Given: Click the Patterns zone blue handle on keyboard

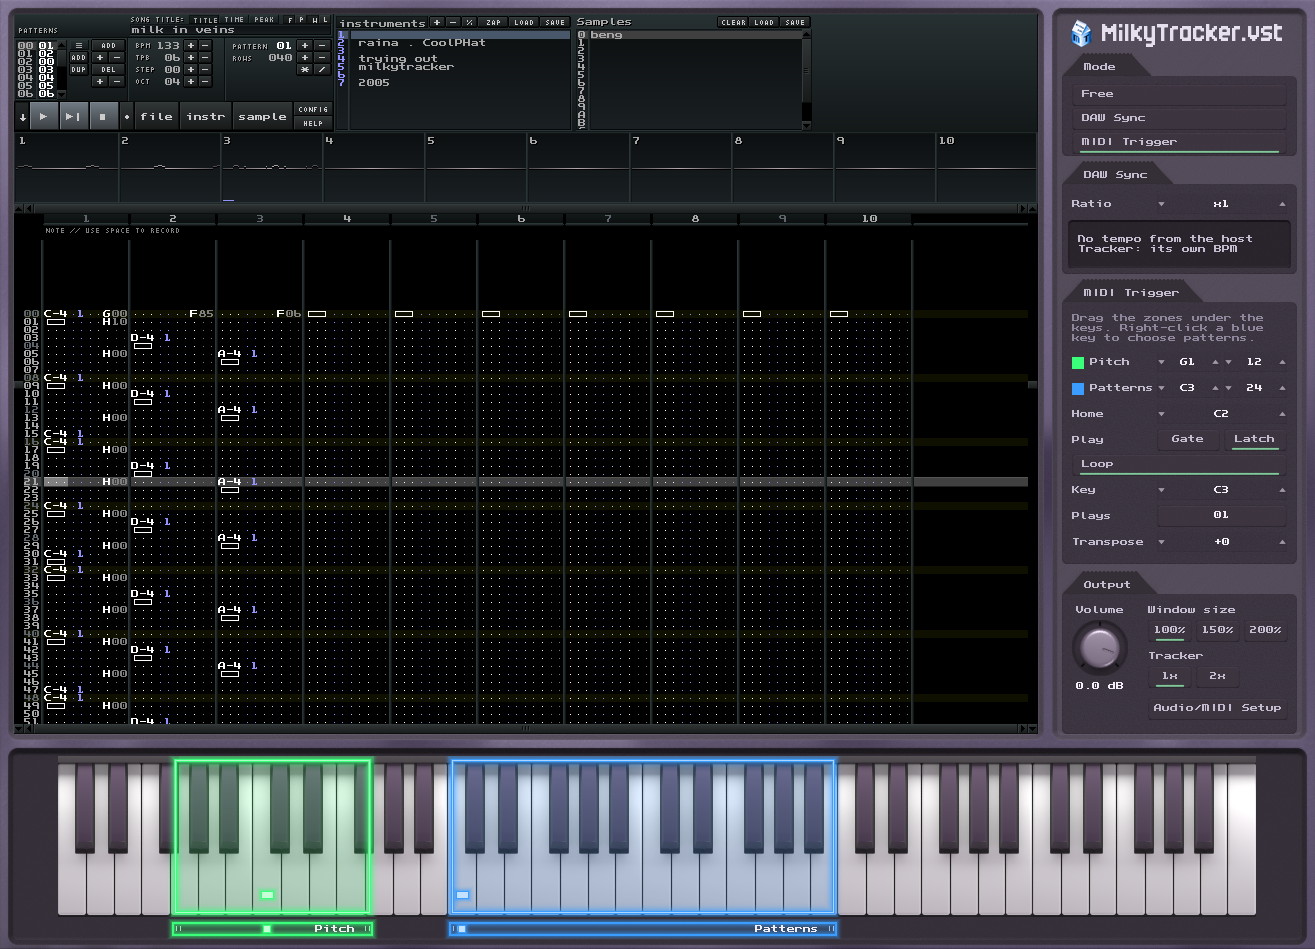Looking at the screenshot, I should [x=462, y=895].
